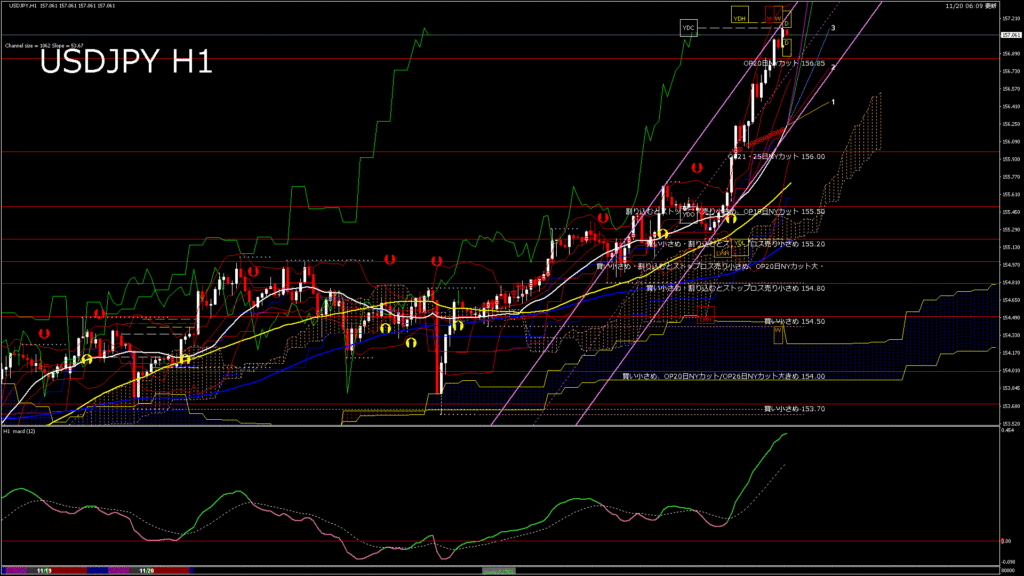Click the gray highlighted segment on bottom timeline

497,571
